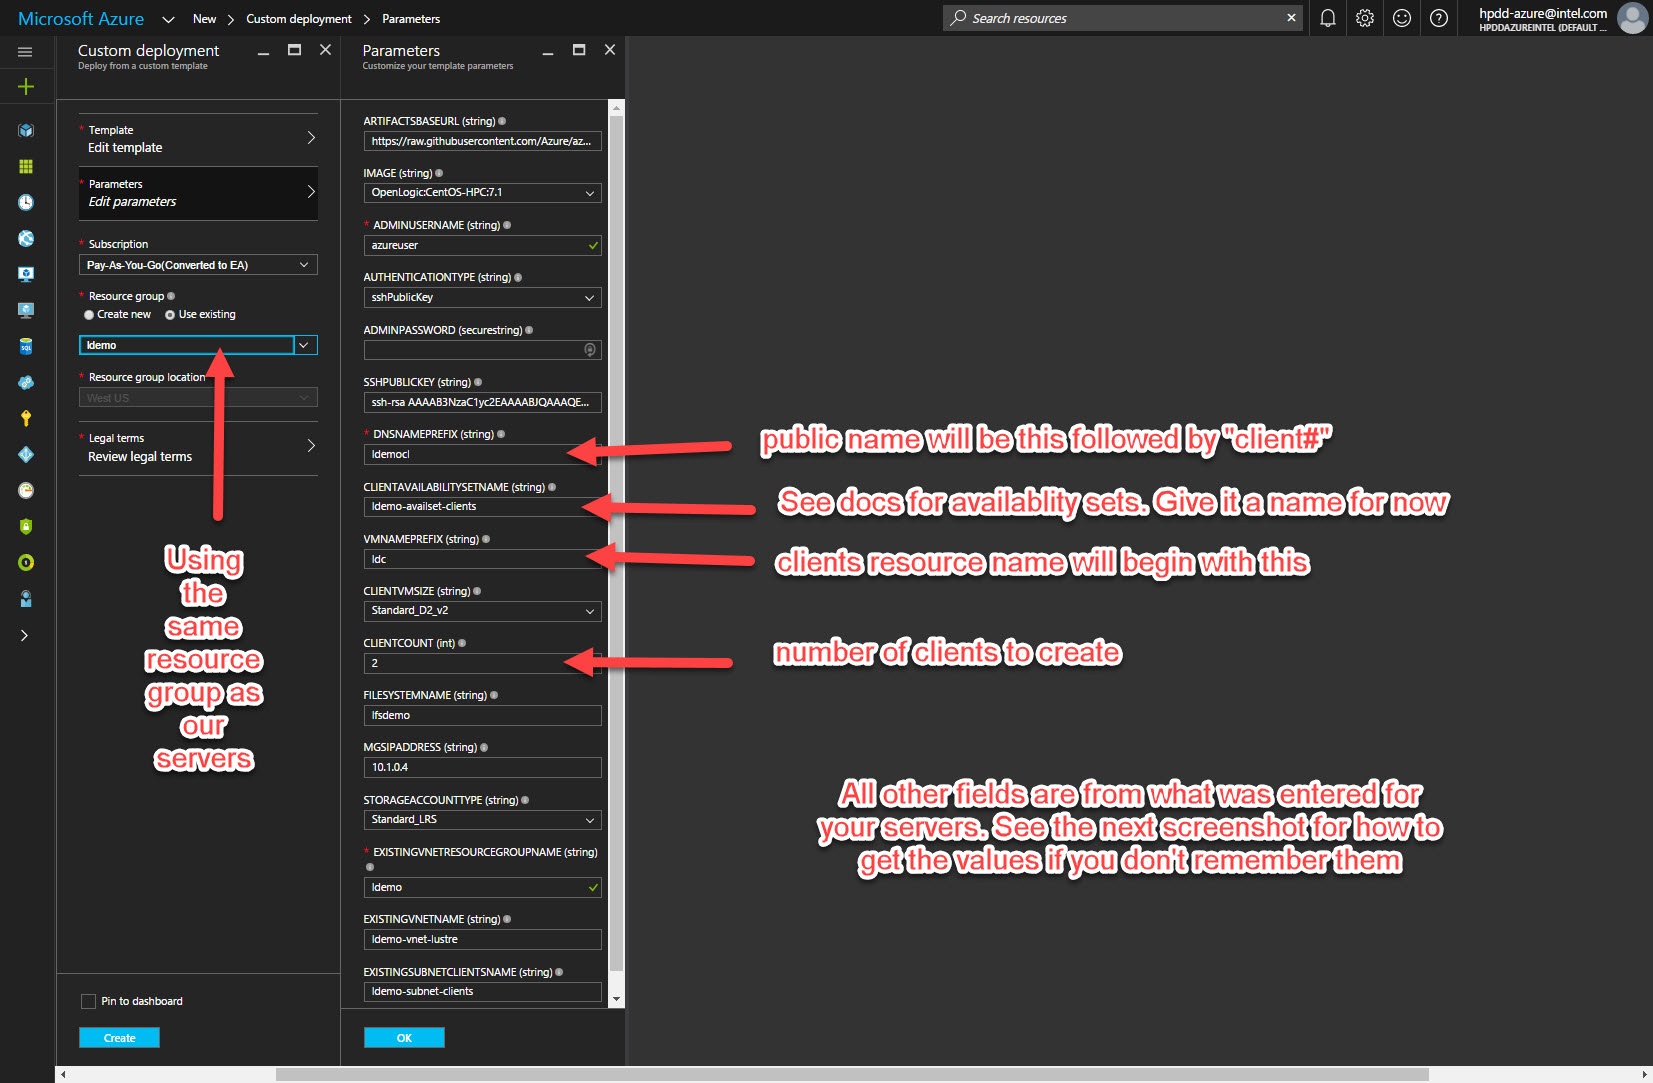
Task: Open Help and support person icon
Action: point(26,598)
